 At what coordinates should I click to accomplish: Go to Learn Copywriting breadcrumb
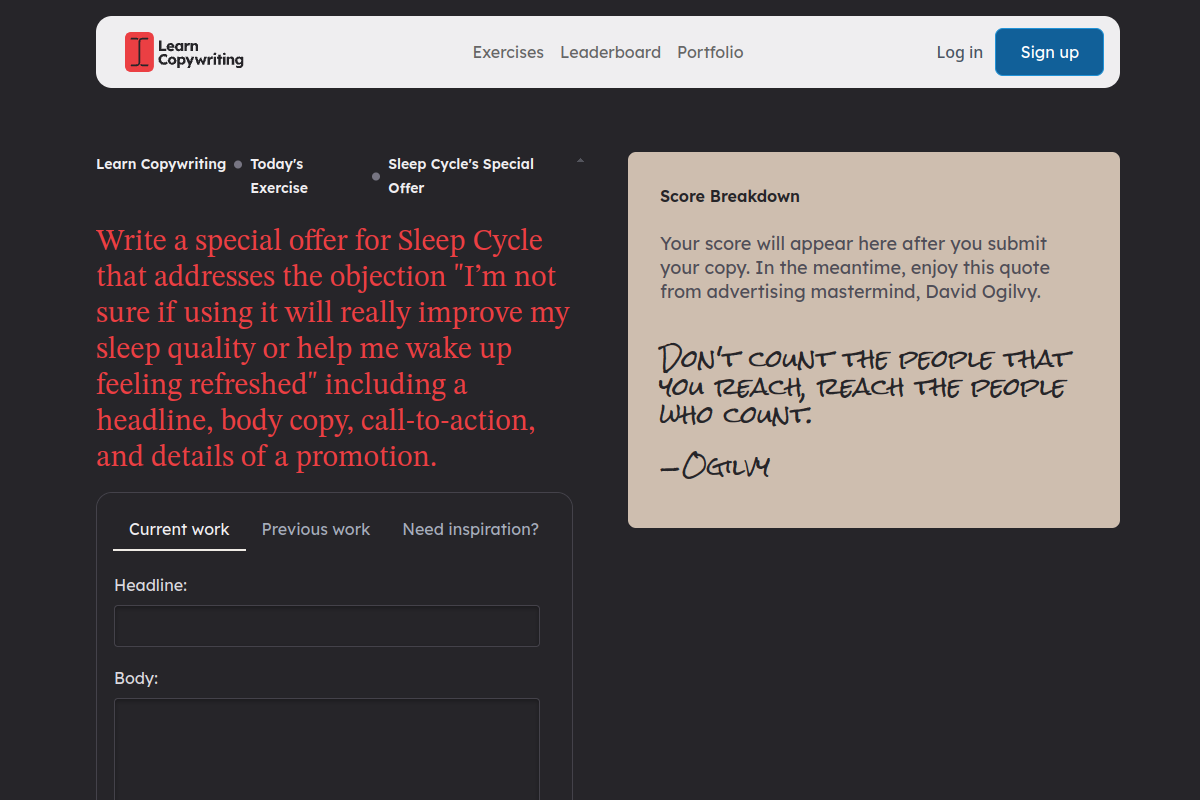coord(161,164)
